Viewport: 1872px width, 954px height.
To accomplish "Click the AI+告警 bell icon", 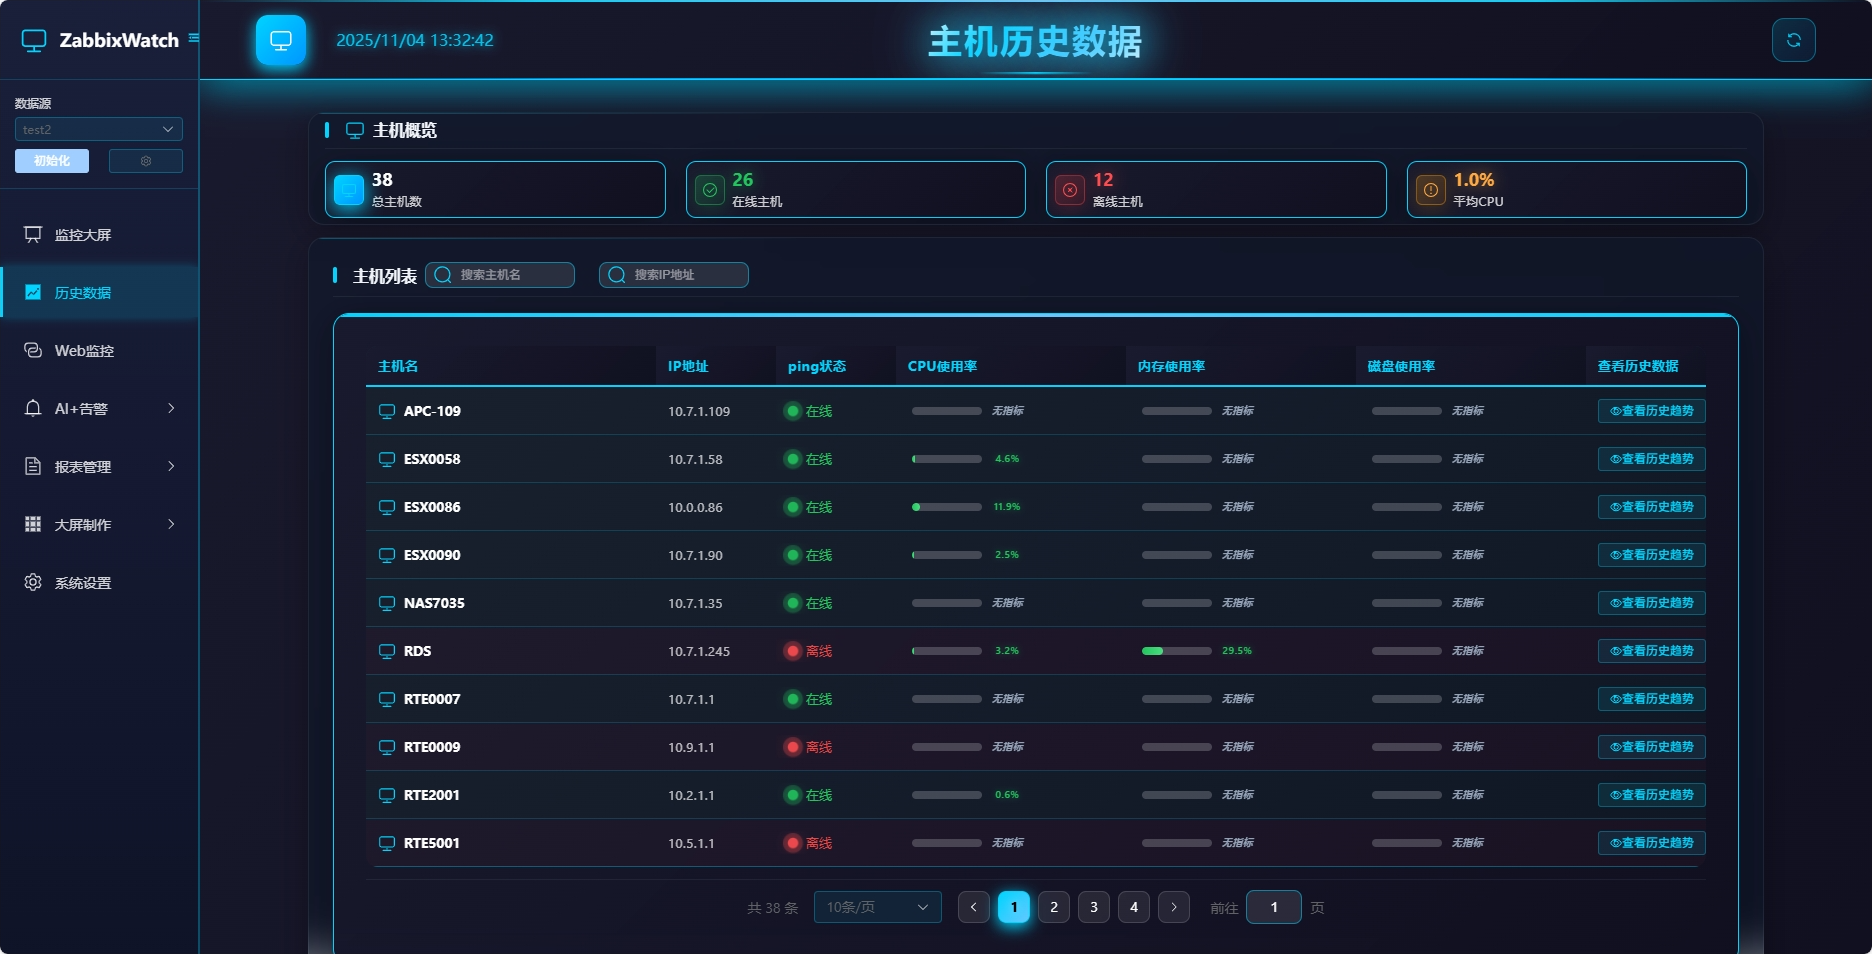I will click(31, 408).
